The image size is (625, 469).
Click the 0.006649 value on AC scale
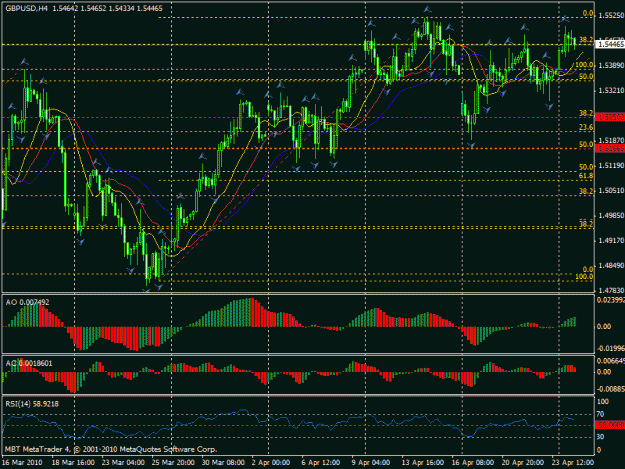click(611, 361)
